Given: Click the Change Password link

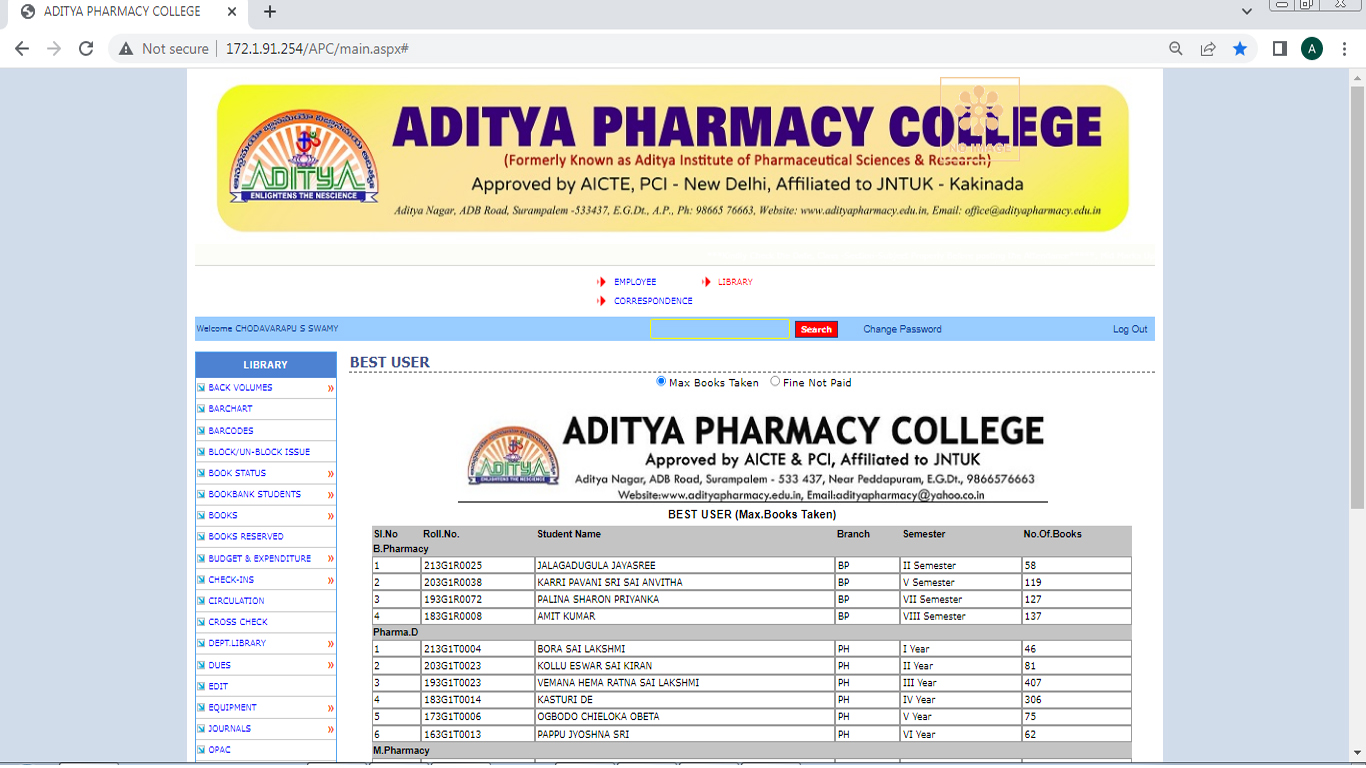Looking at the screenshot, I should tap(902, 329).
